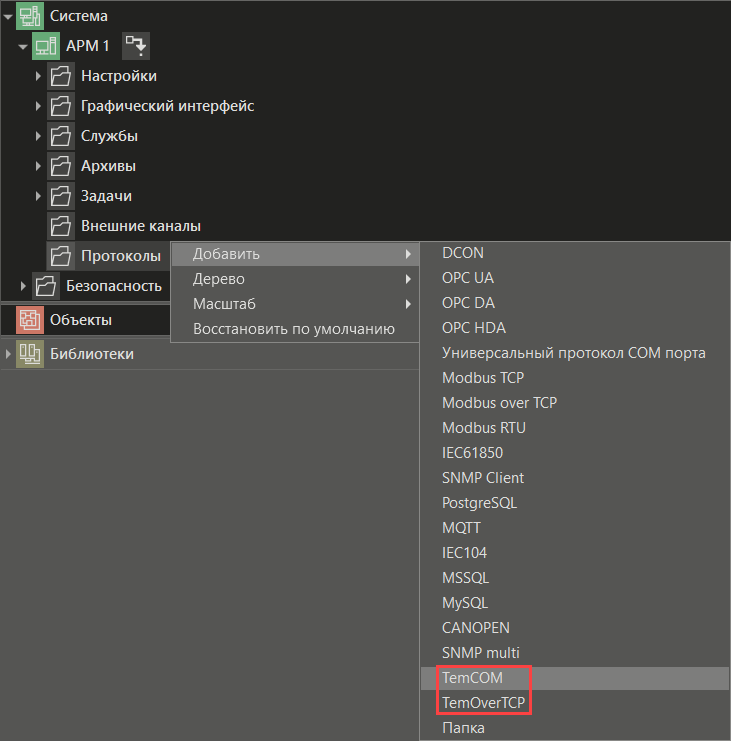
Task: Add the TemCOM protocol
Action: (x=472, y=678)
